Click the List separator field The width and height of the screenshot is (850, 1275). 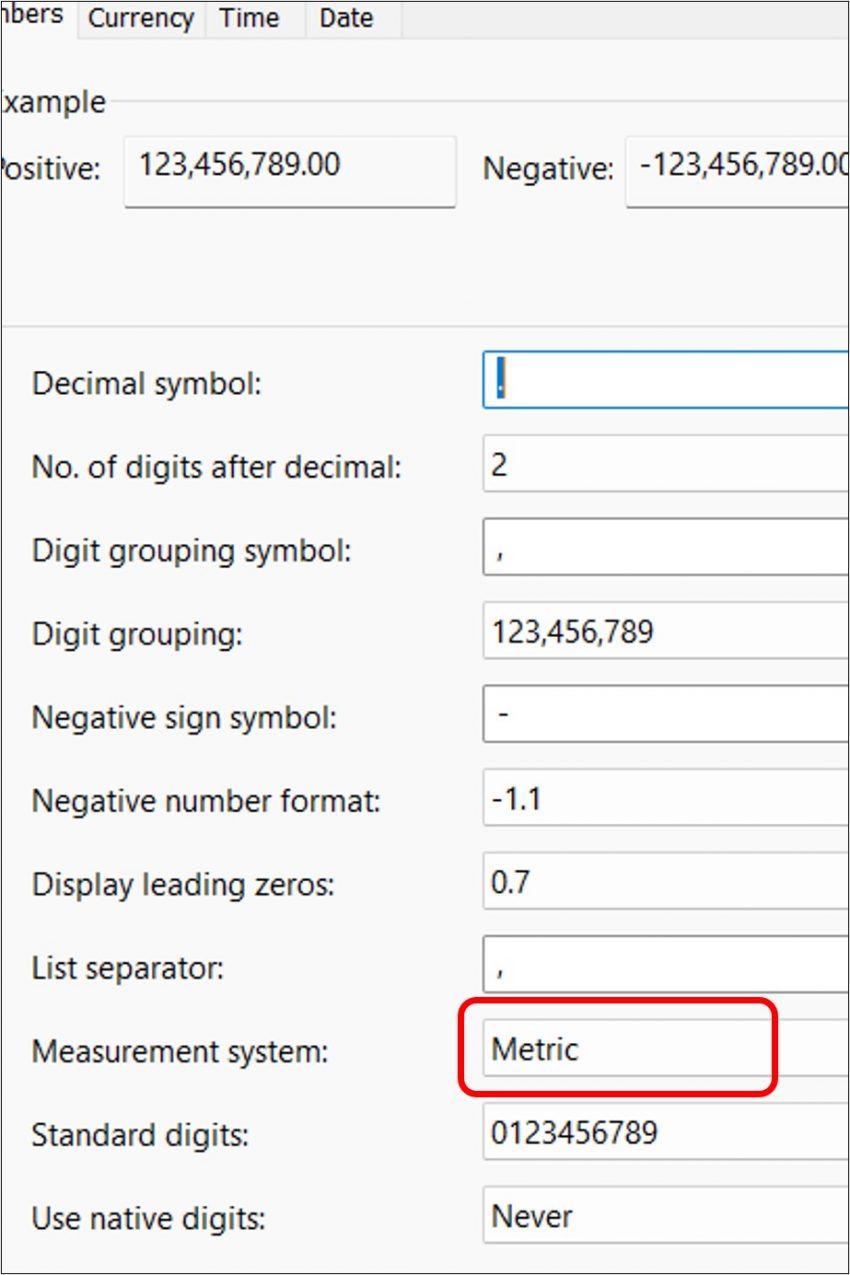[x=665, y=966]
